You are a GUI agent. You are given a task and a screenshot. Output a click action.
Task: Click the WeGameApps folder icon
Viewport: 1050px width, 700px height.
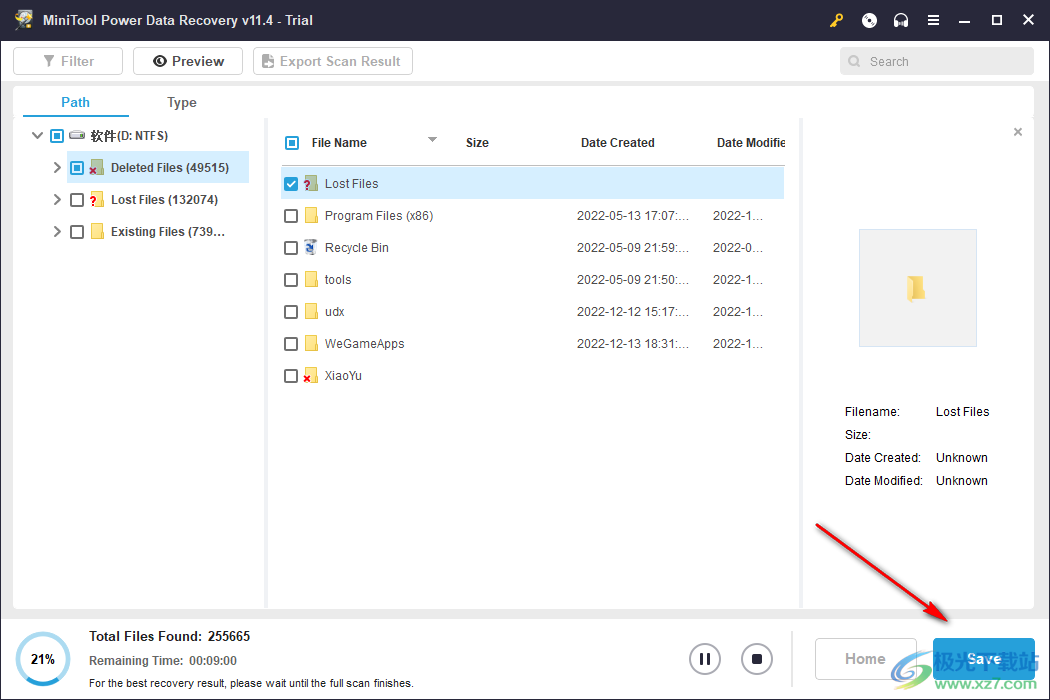pos(311,344)
